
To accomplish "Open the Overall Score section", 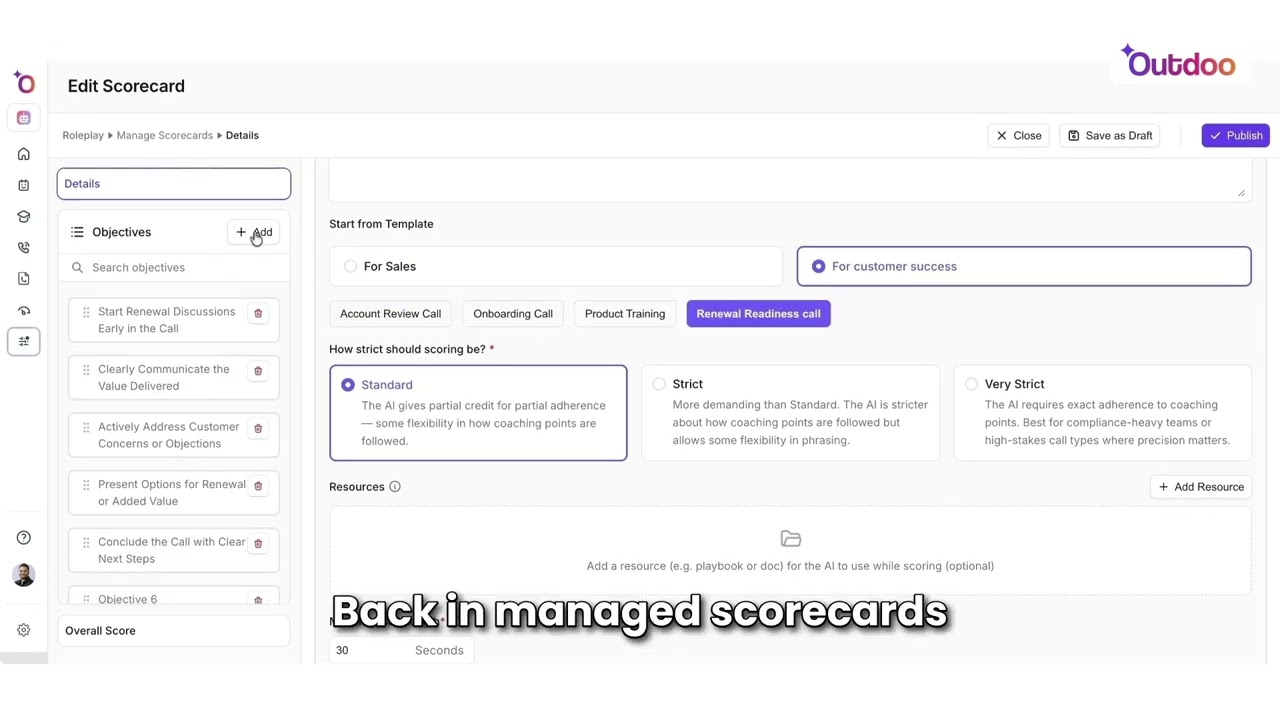I will coord(174,631).
